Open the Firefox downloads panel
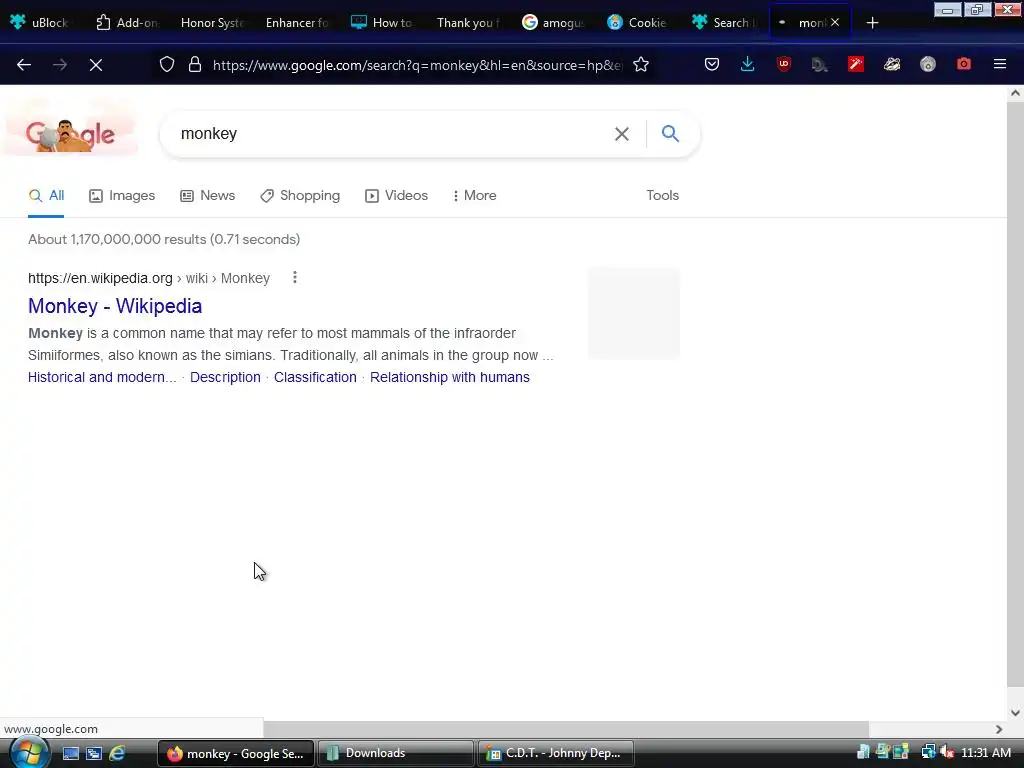The image size is (1024, 768). 748,64
